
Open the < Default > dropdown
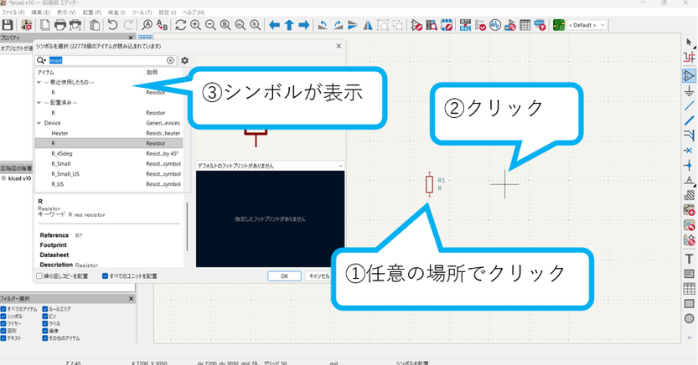coord(587,25)
